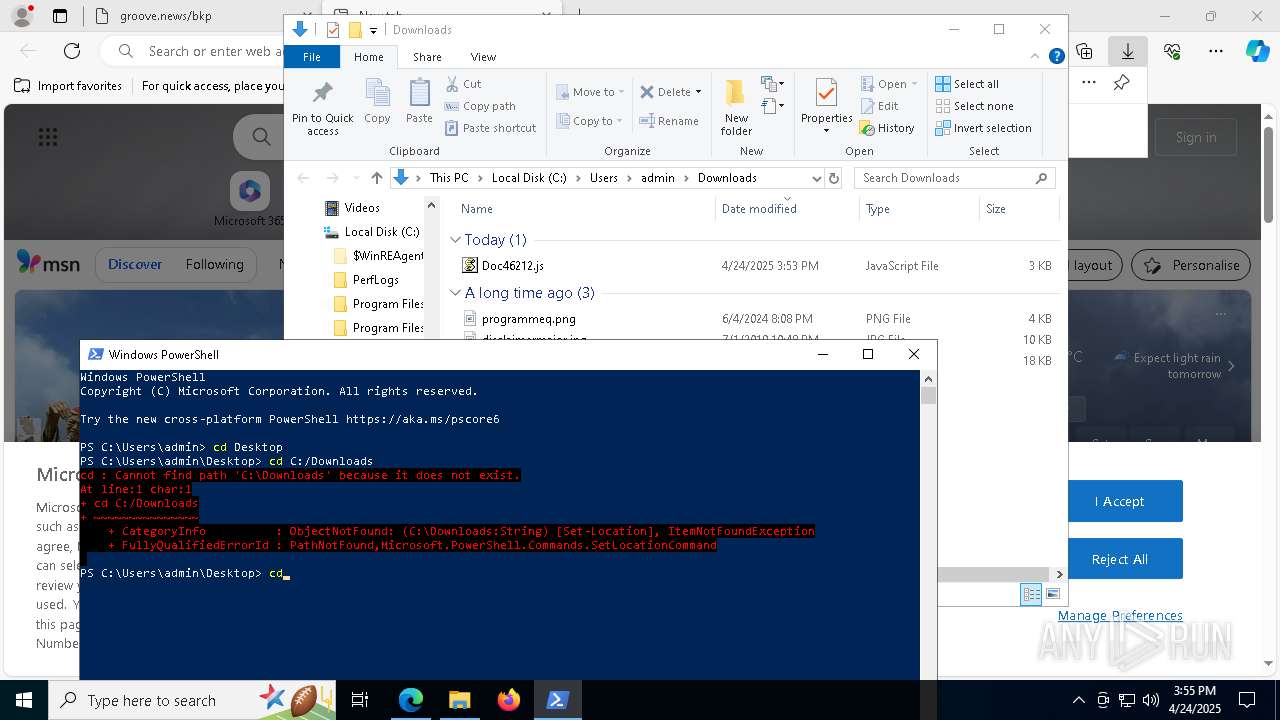The image size is (1280, 720).
Task: Collapse the Today (1) group
Action: pyautogui.click(x=455, y=240)
